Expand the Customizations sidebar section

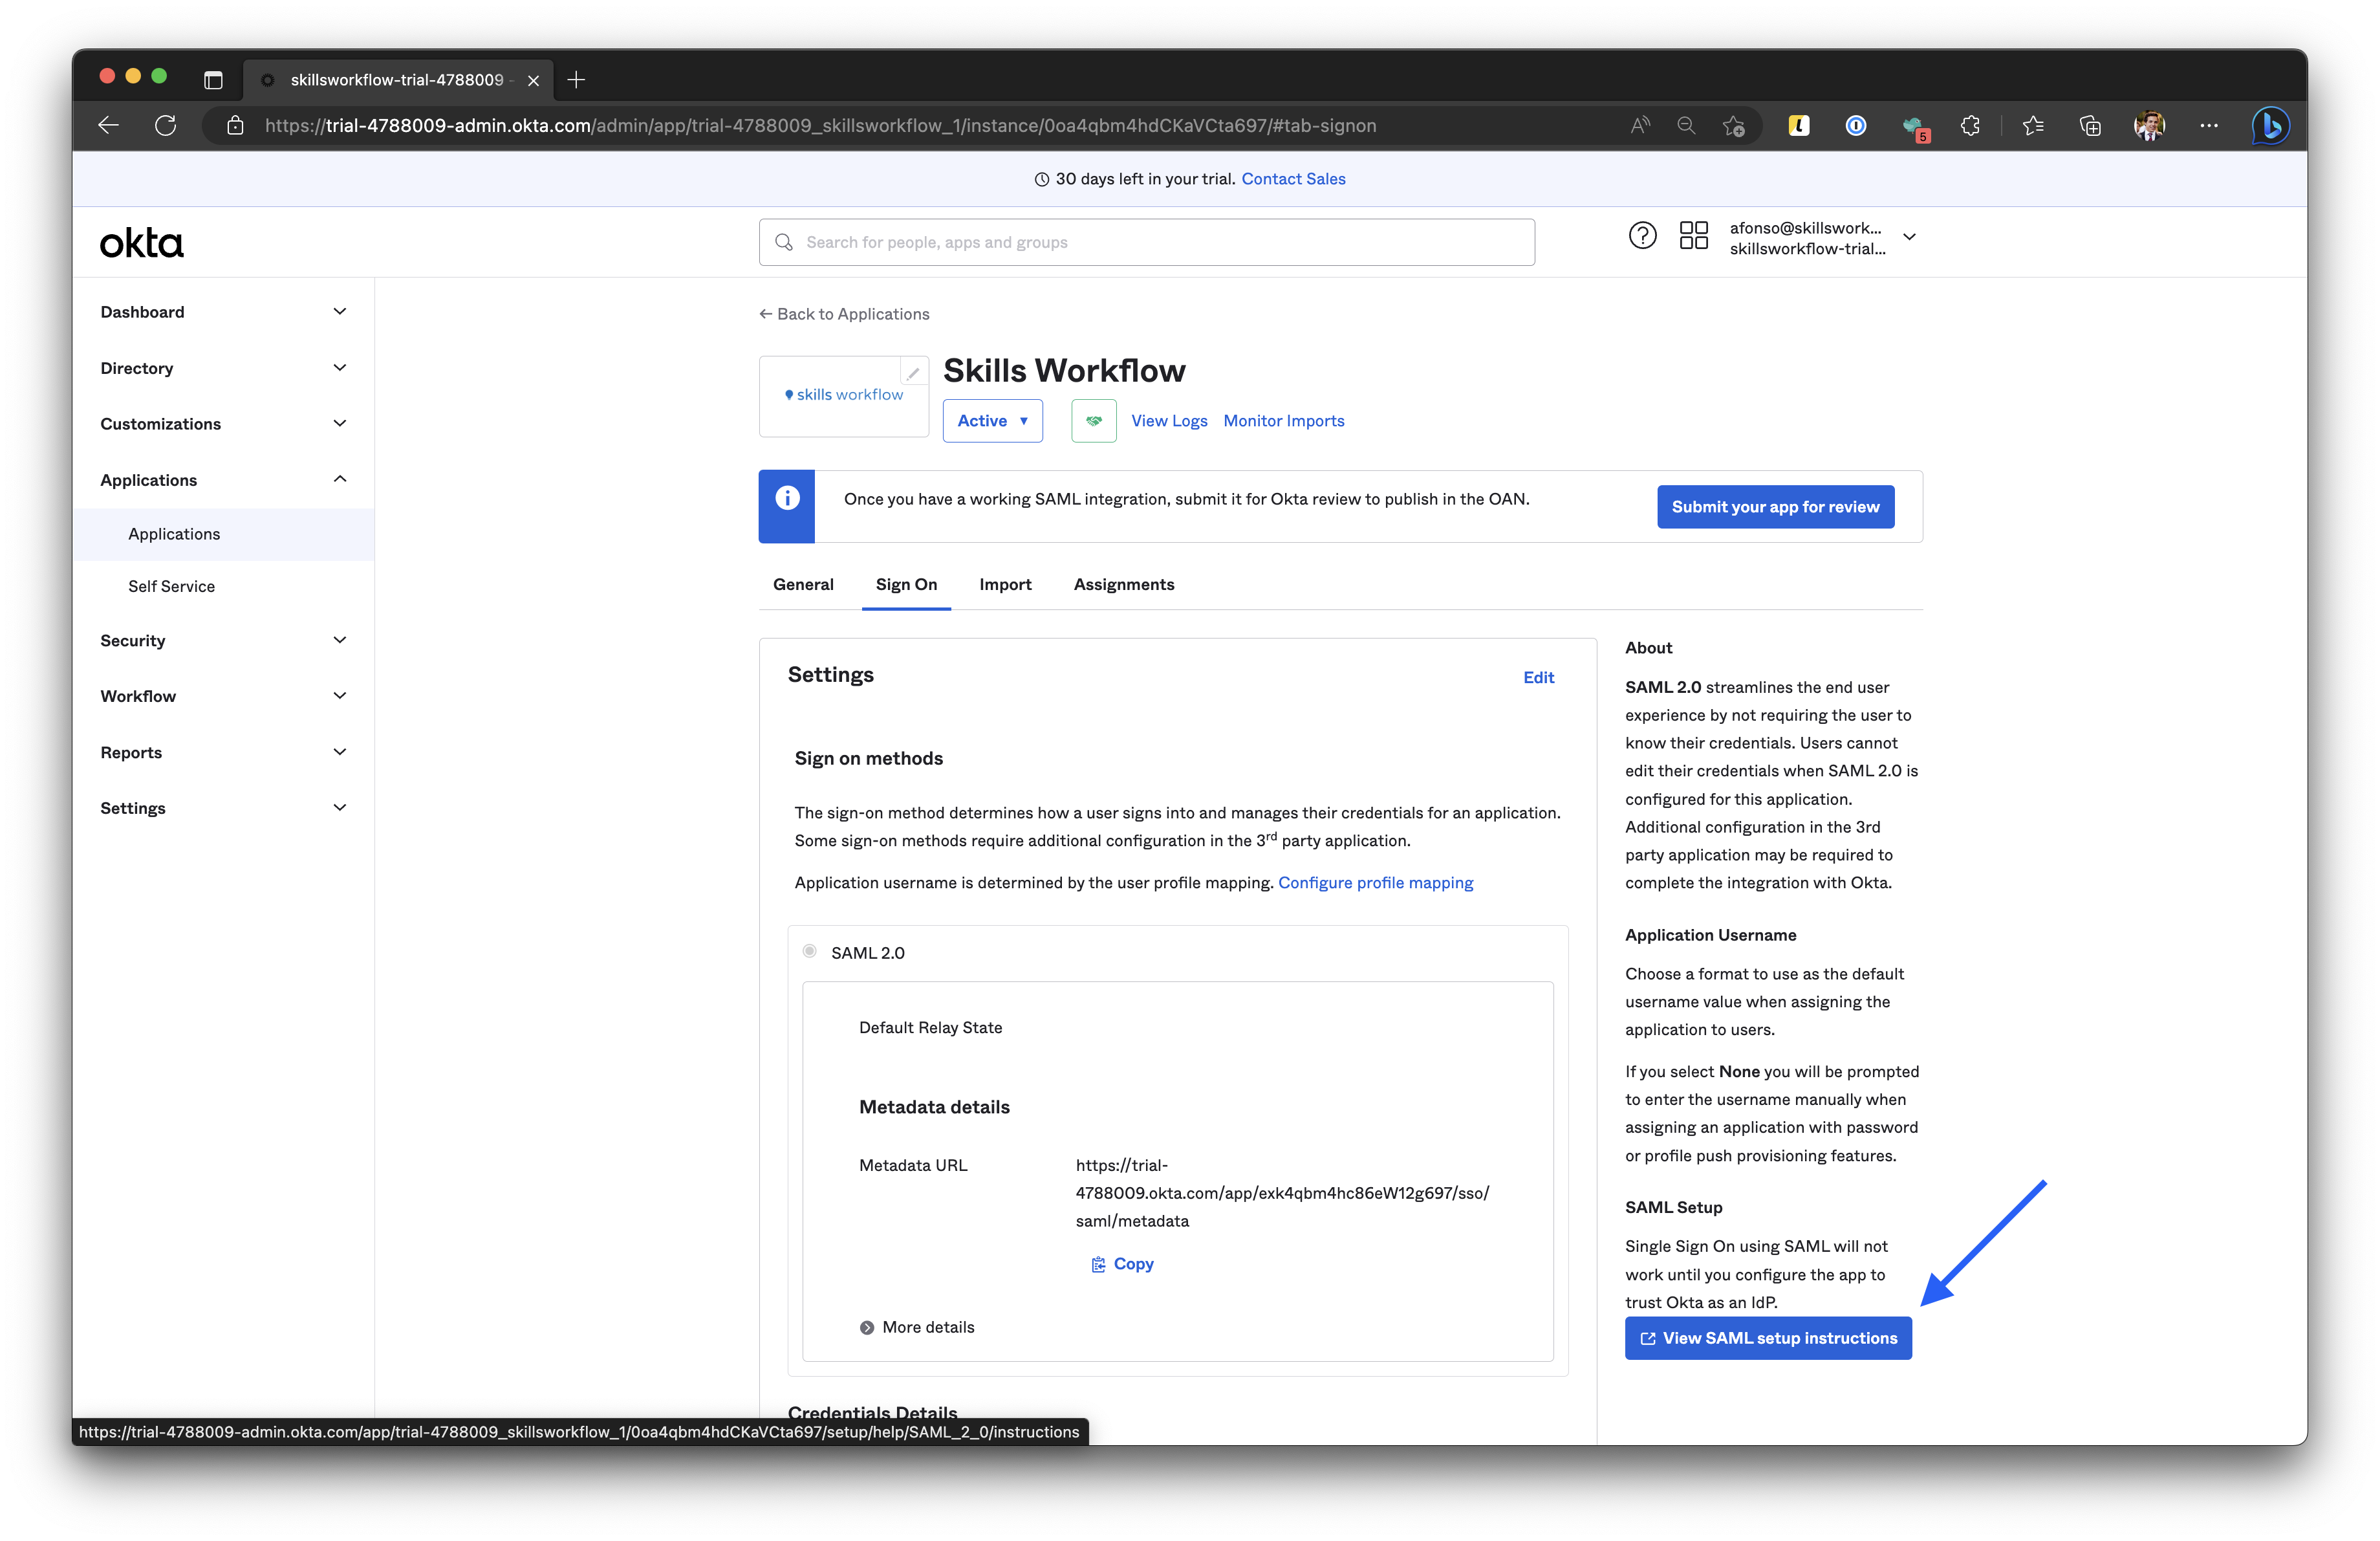point(224,424)
